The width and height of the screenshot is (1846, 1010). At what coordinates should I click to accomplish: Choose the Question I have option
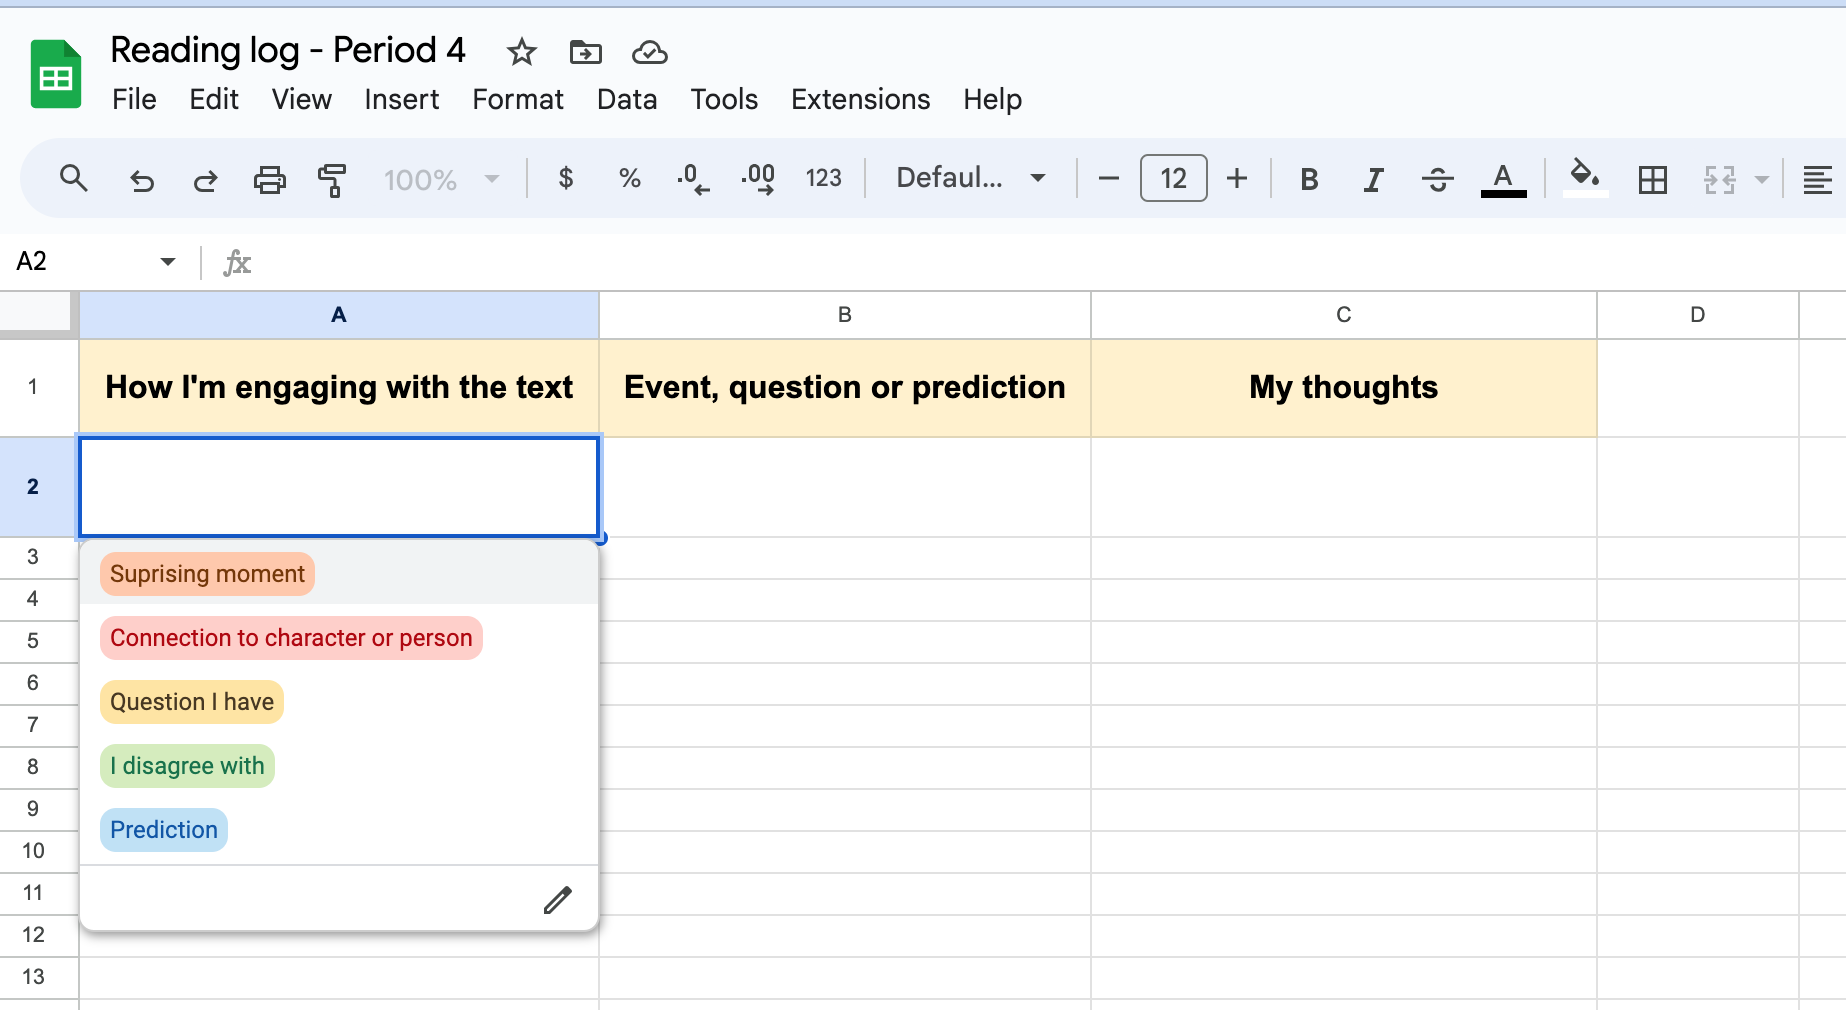click(191, 701)
